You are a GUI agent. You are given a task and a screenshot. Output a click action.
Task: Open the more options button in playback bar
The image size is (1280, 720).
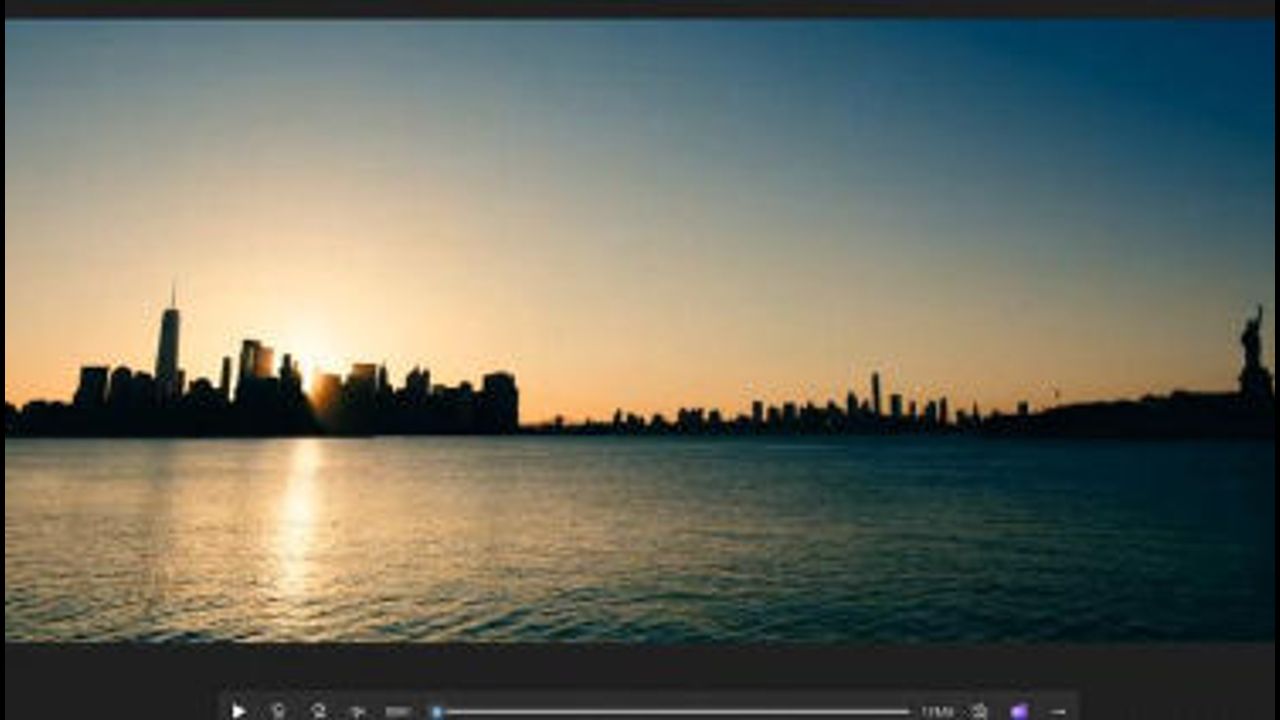[1058, 711]
